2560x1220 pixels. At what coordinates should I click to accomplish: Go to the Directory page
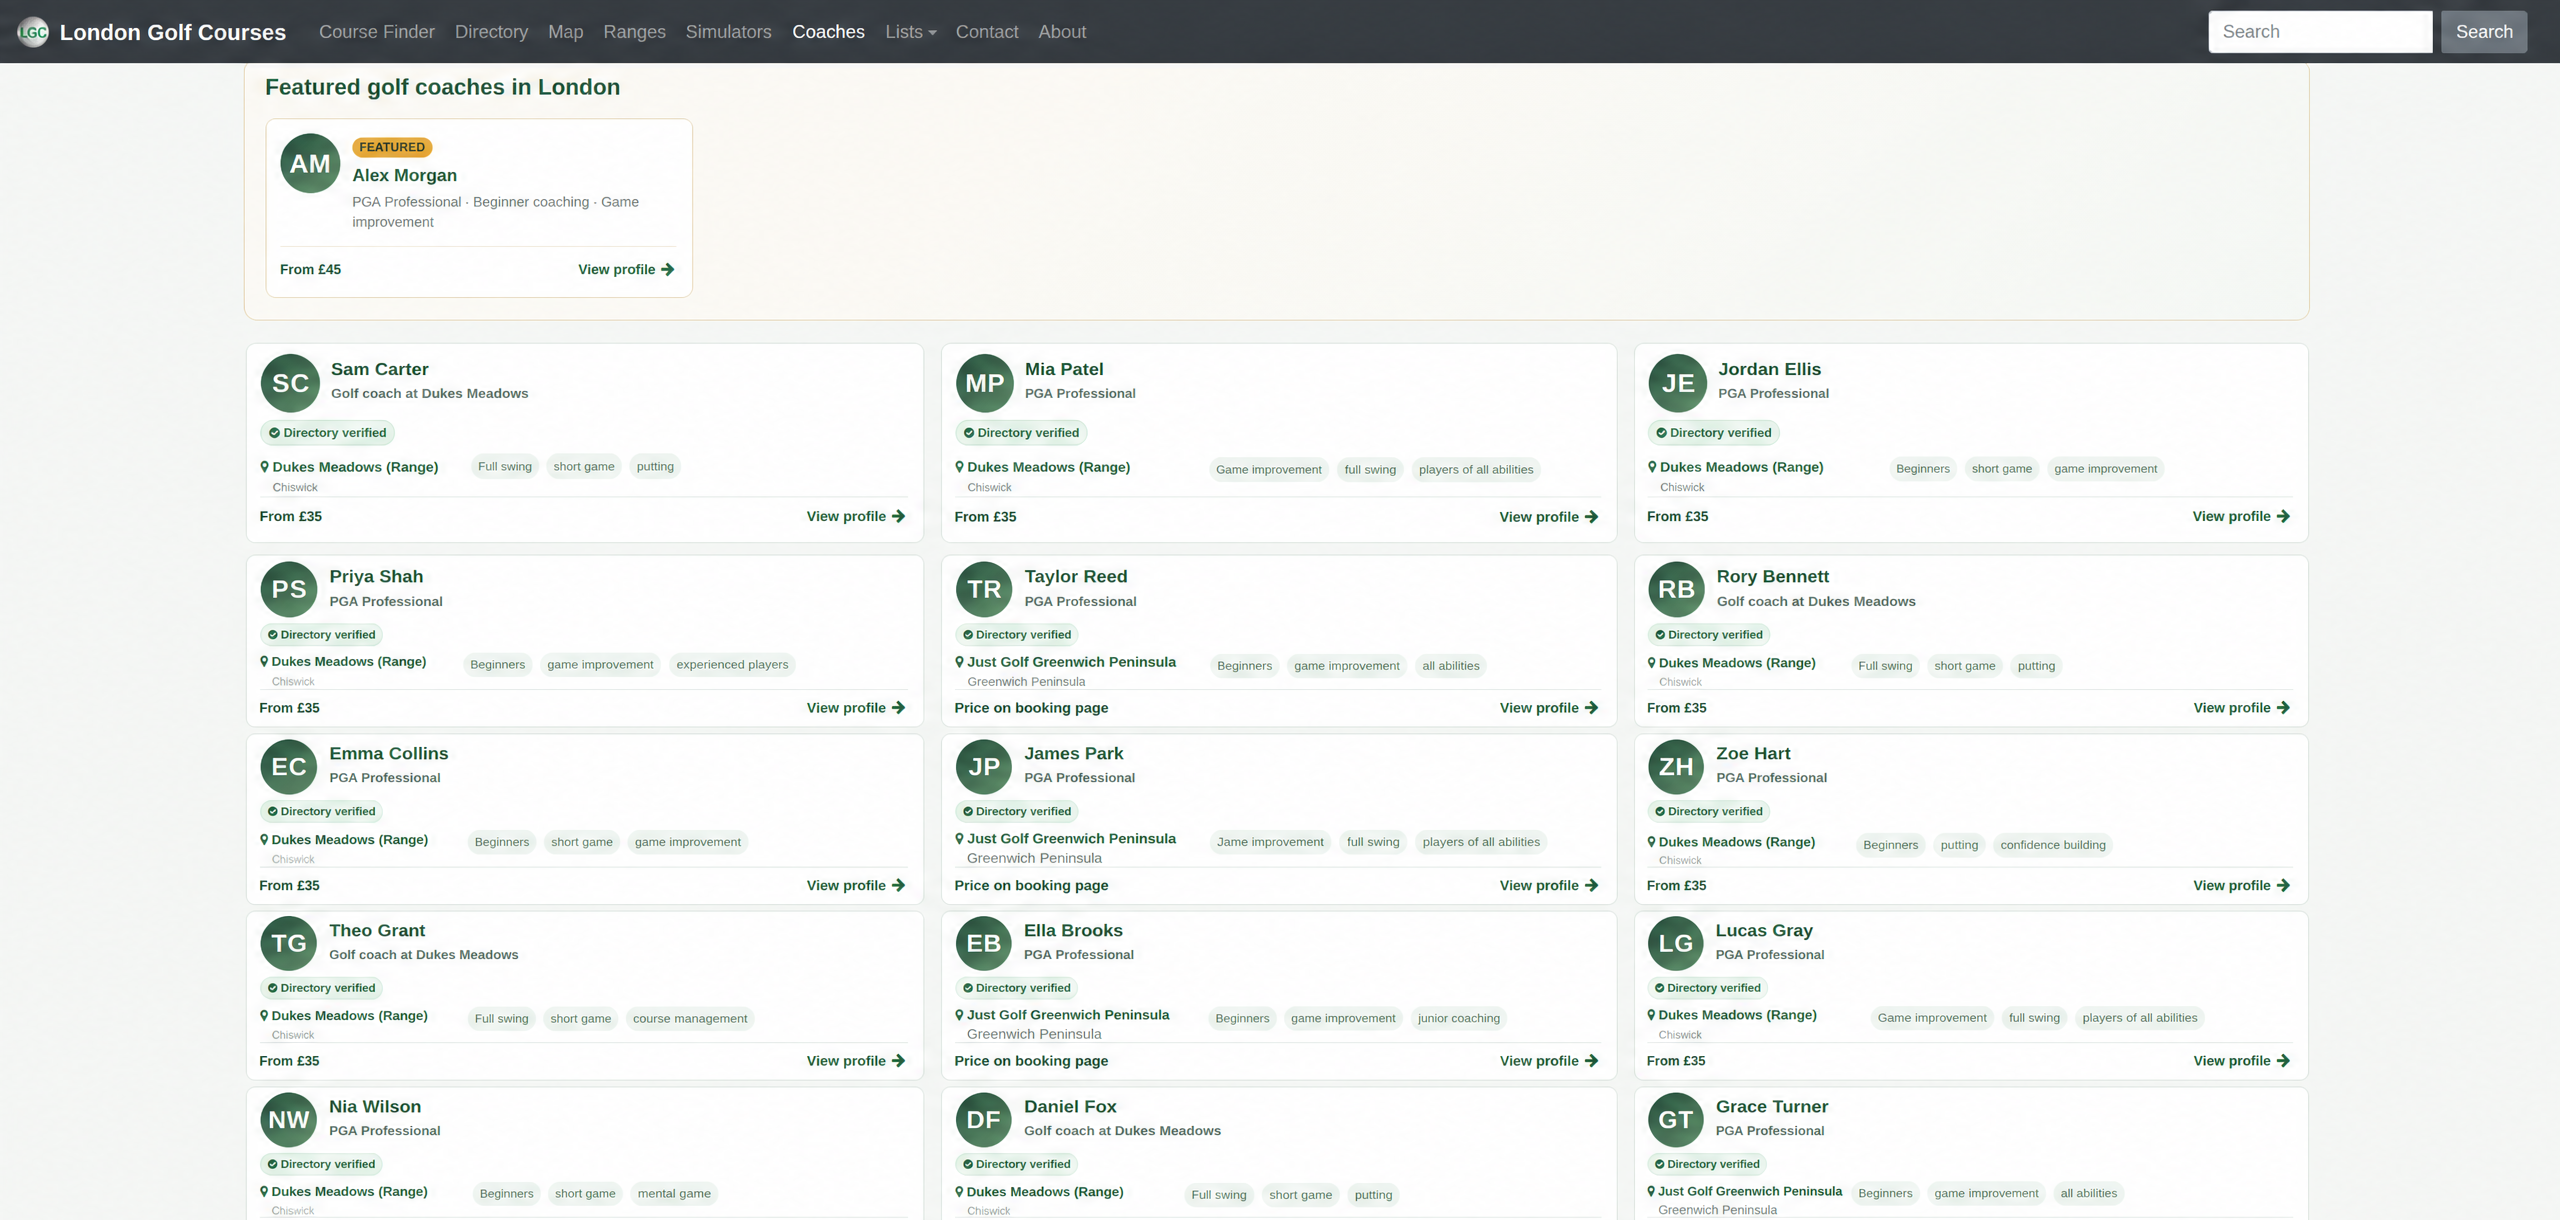491,32
